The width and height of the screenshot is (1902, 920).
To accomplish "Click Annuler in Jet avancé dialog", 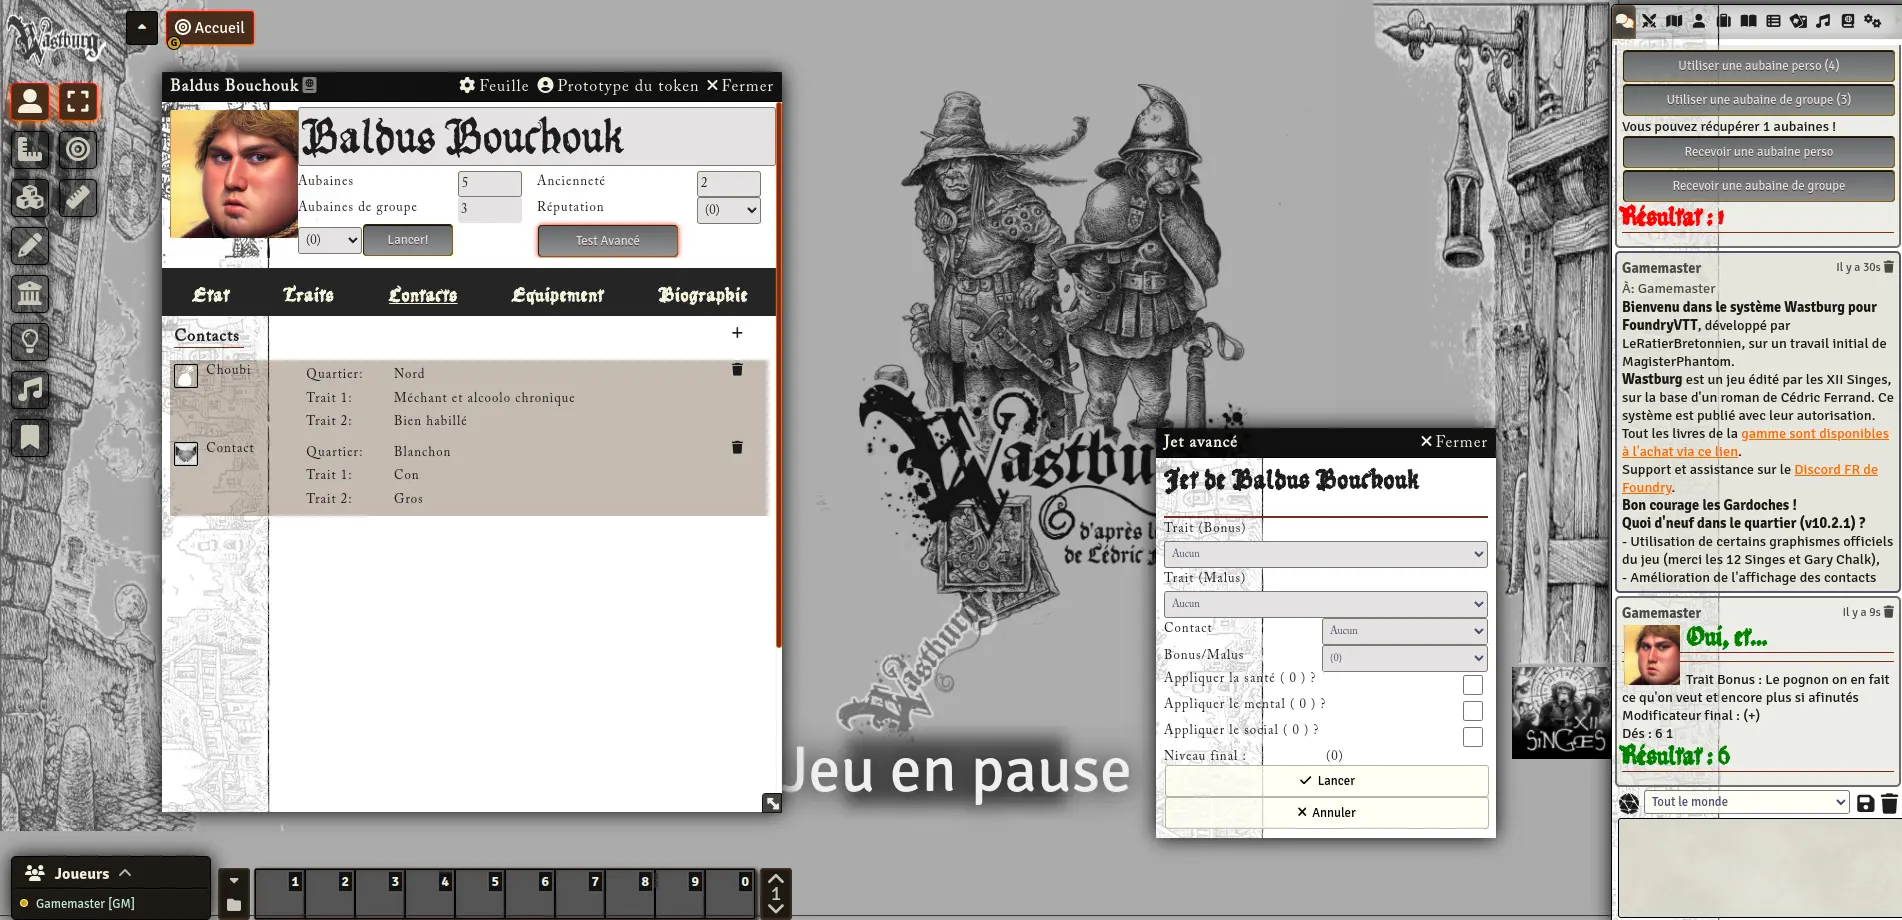I will [1326, 813].
